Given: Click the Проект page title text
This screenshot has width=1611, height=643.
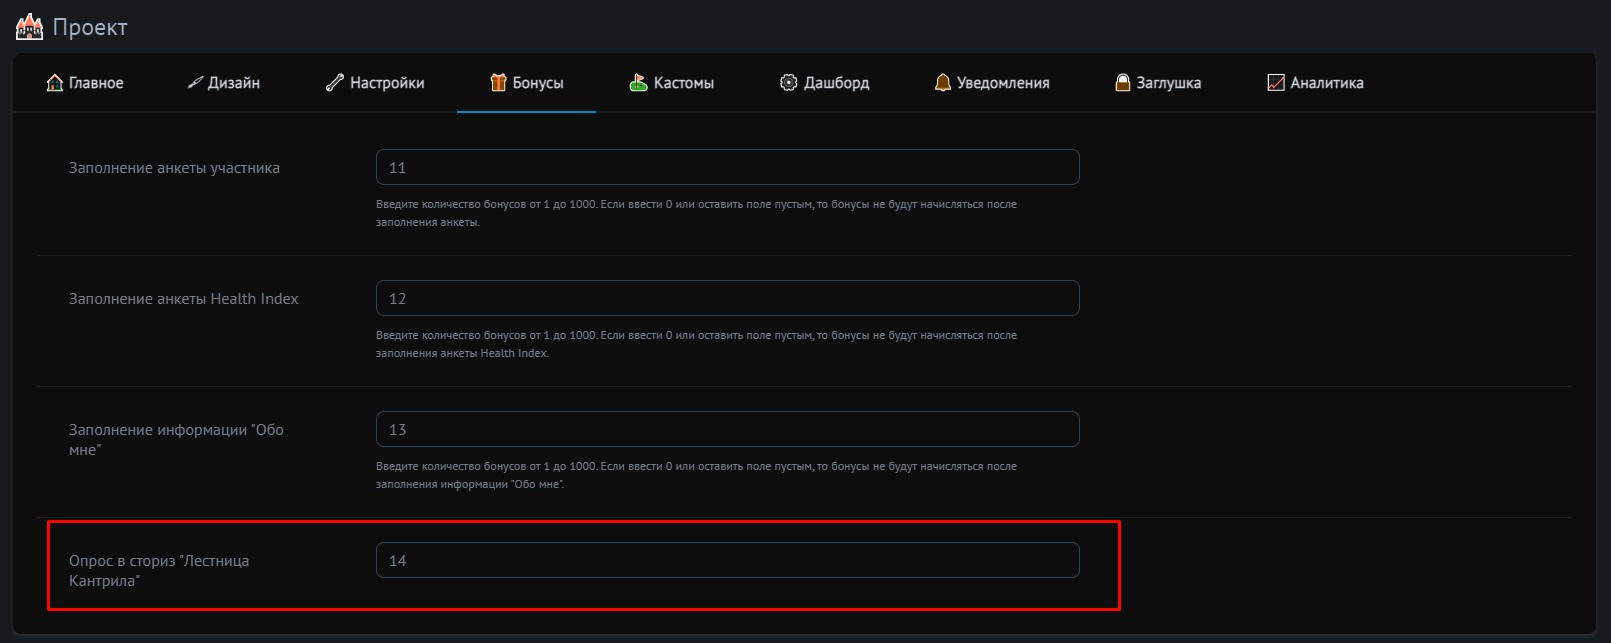Looking at the screenshot, I should tap(90, 27).
